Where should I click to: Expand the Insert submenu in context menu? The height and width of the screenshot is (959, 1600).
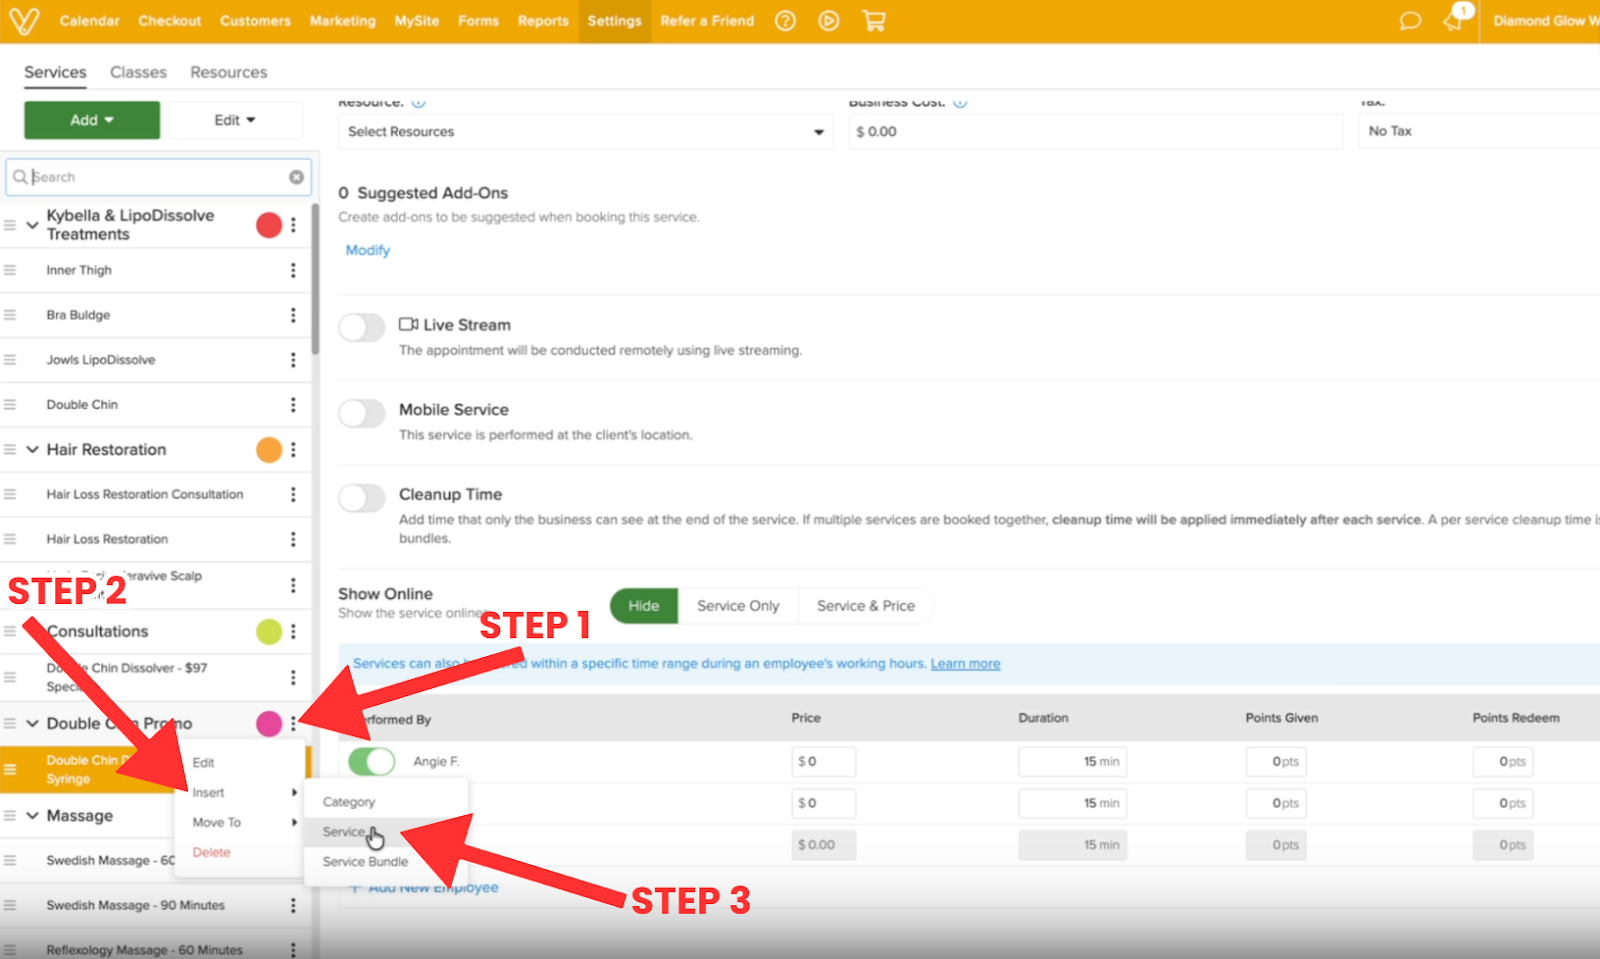click(240, 792)
